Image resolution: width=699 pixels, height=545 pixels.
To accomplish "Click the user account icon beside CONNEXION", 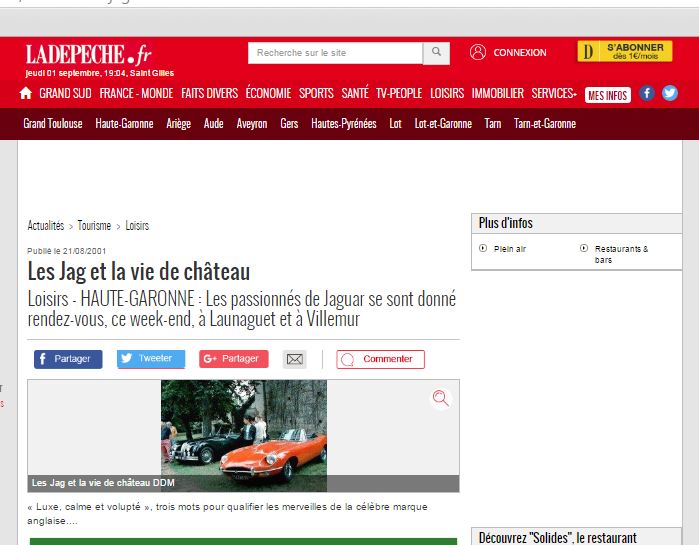I will tap(477, 52).
